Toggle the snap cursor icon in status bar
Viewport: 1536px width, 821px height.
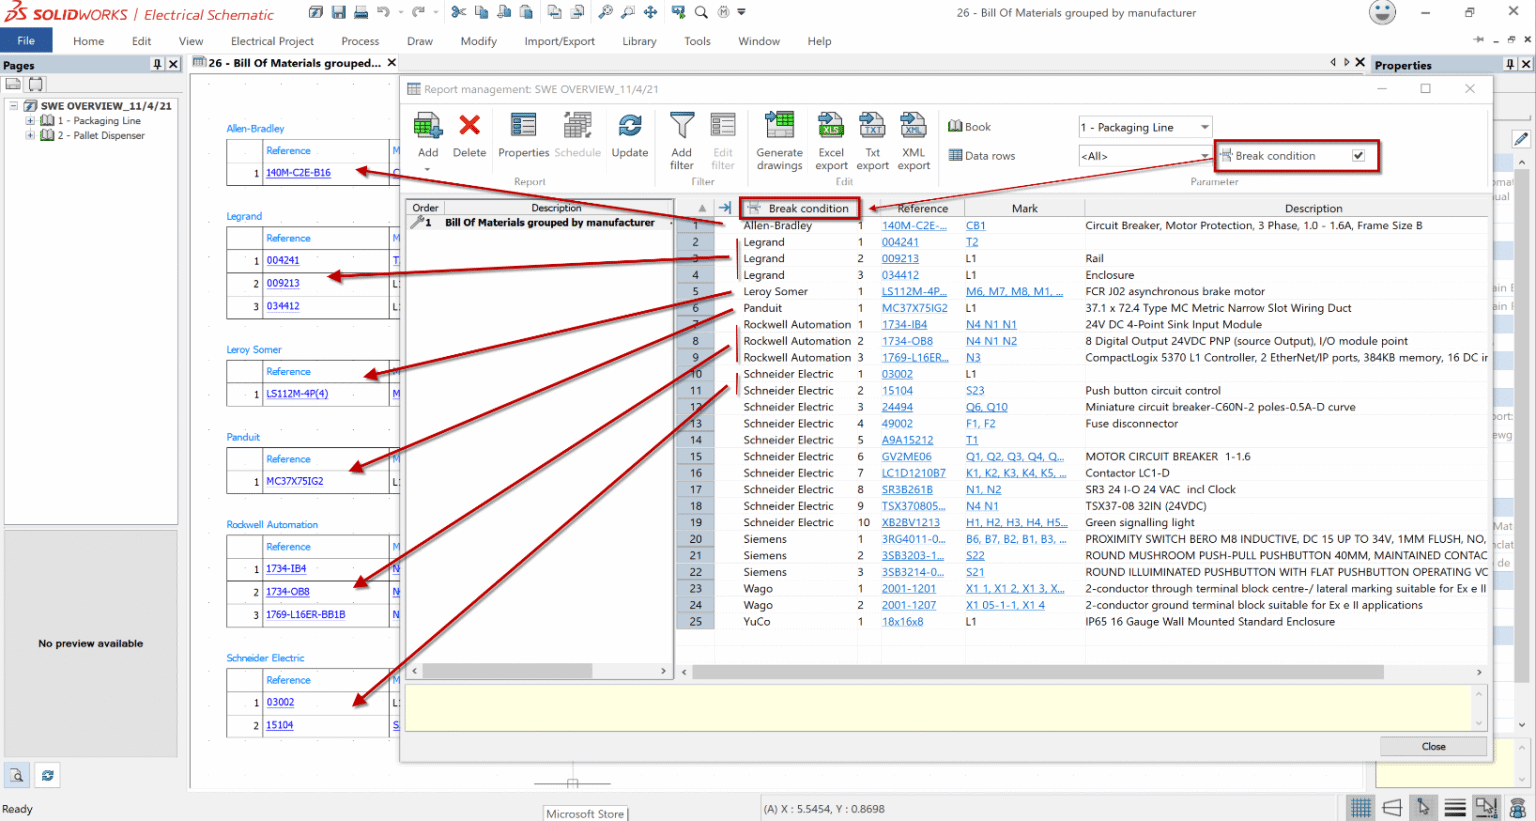[x=1424, y=807]
